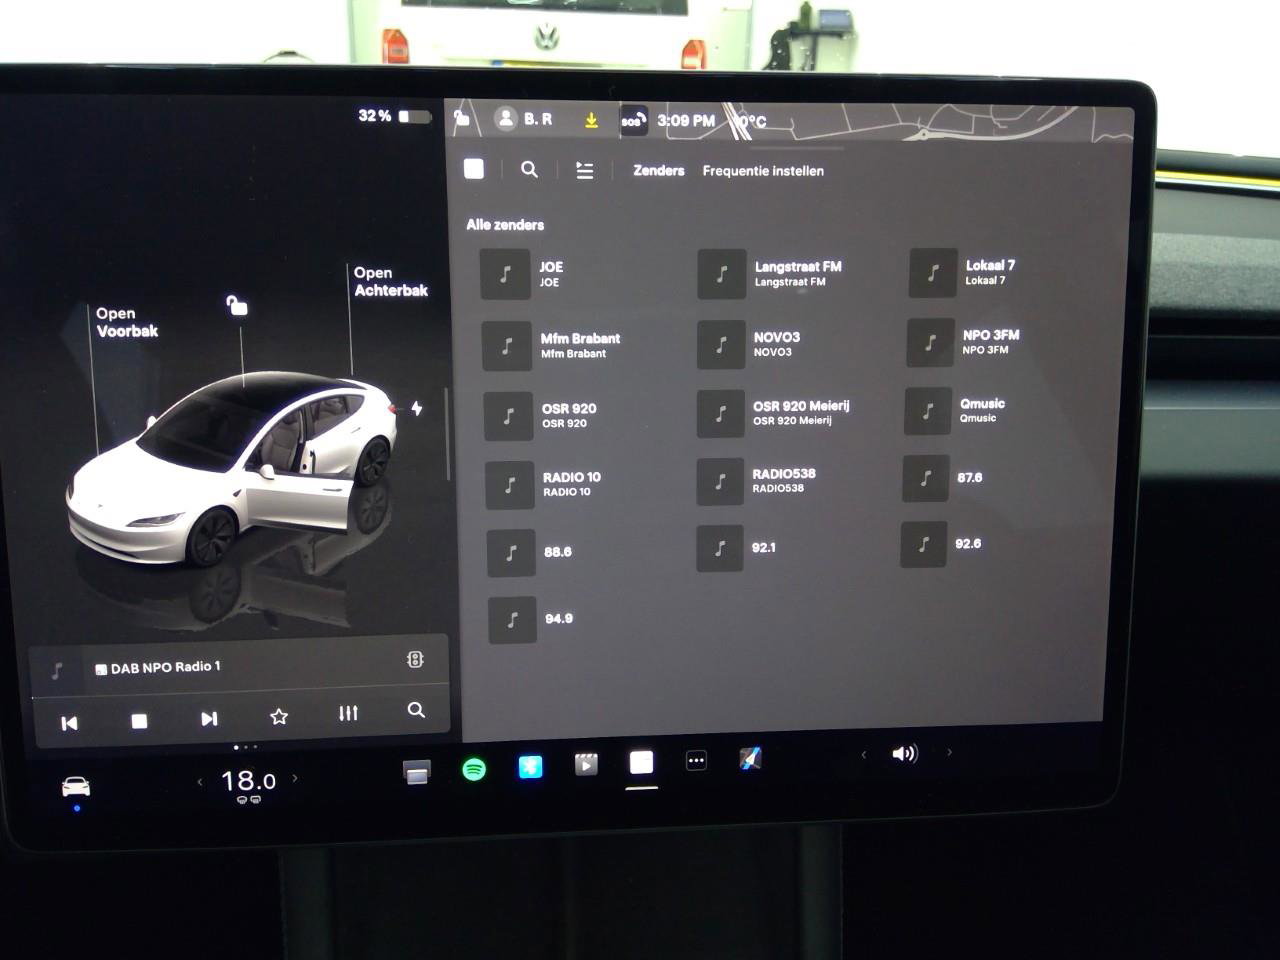Tap the white square radio source icon
The width and height of the screenshot is (1280, 960).
[474, 169]
